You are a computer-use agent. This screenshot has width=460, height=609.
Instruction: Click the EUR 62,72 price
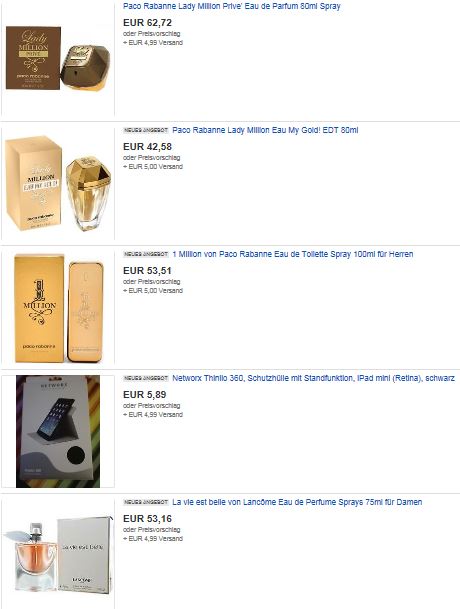[147, 23]
